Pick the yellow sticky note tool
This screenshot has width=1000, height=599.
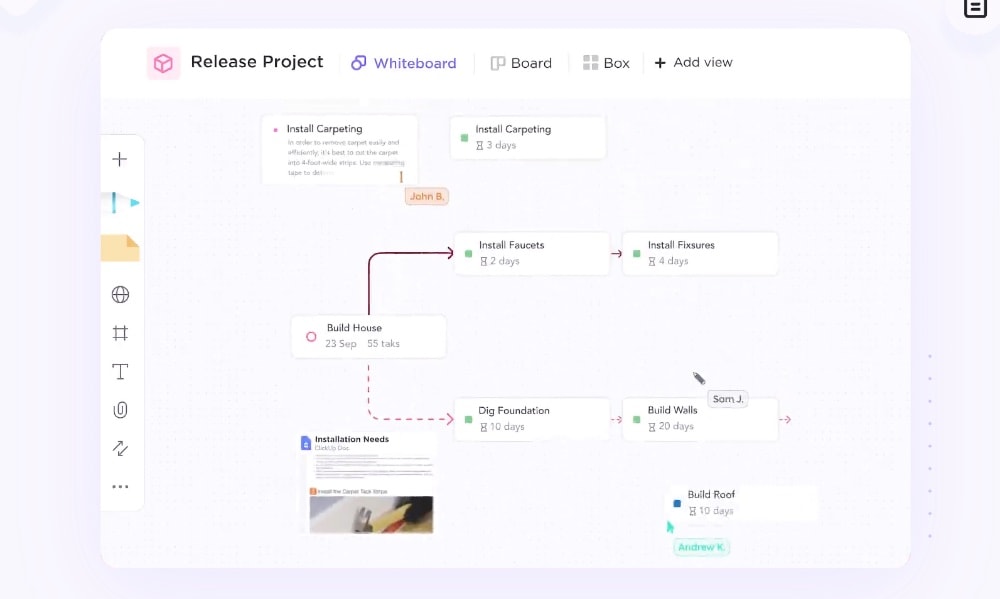click(x=120, y=248)
